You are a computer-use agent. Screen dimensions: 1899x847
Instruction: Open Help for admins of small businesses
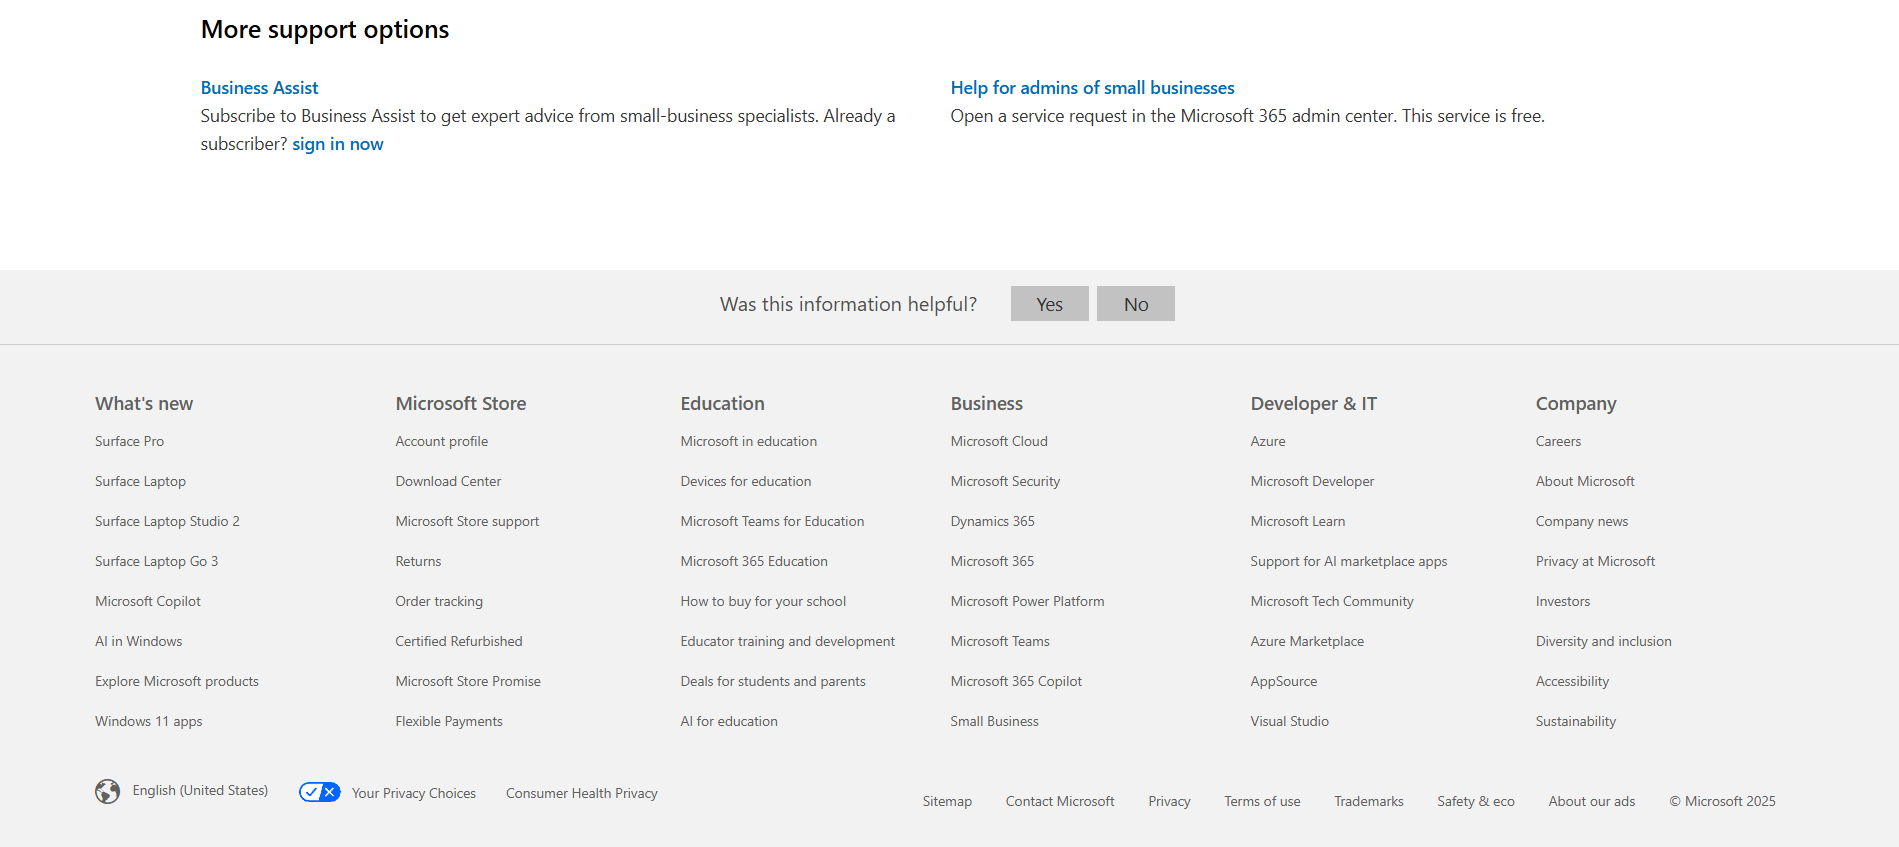(1092, 88)
